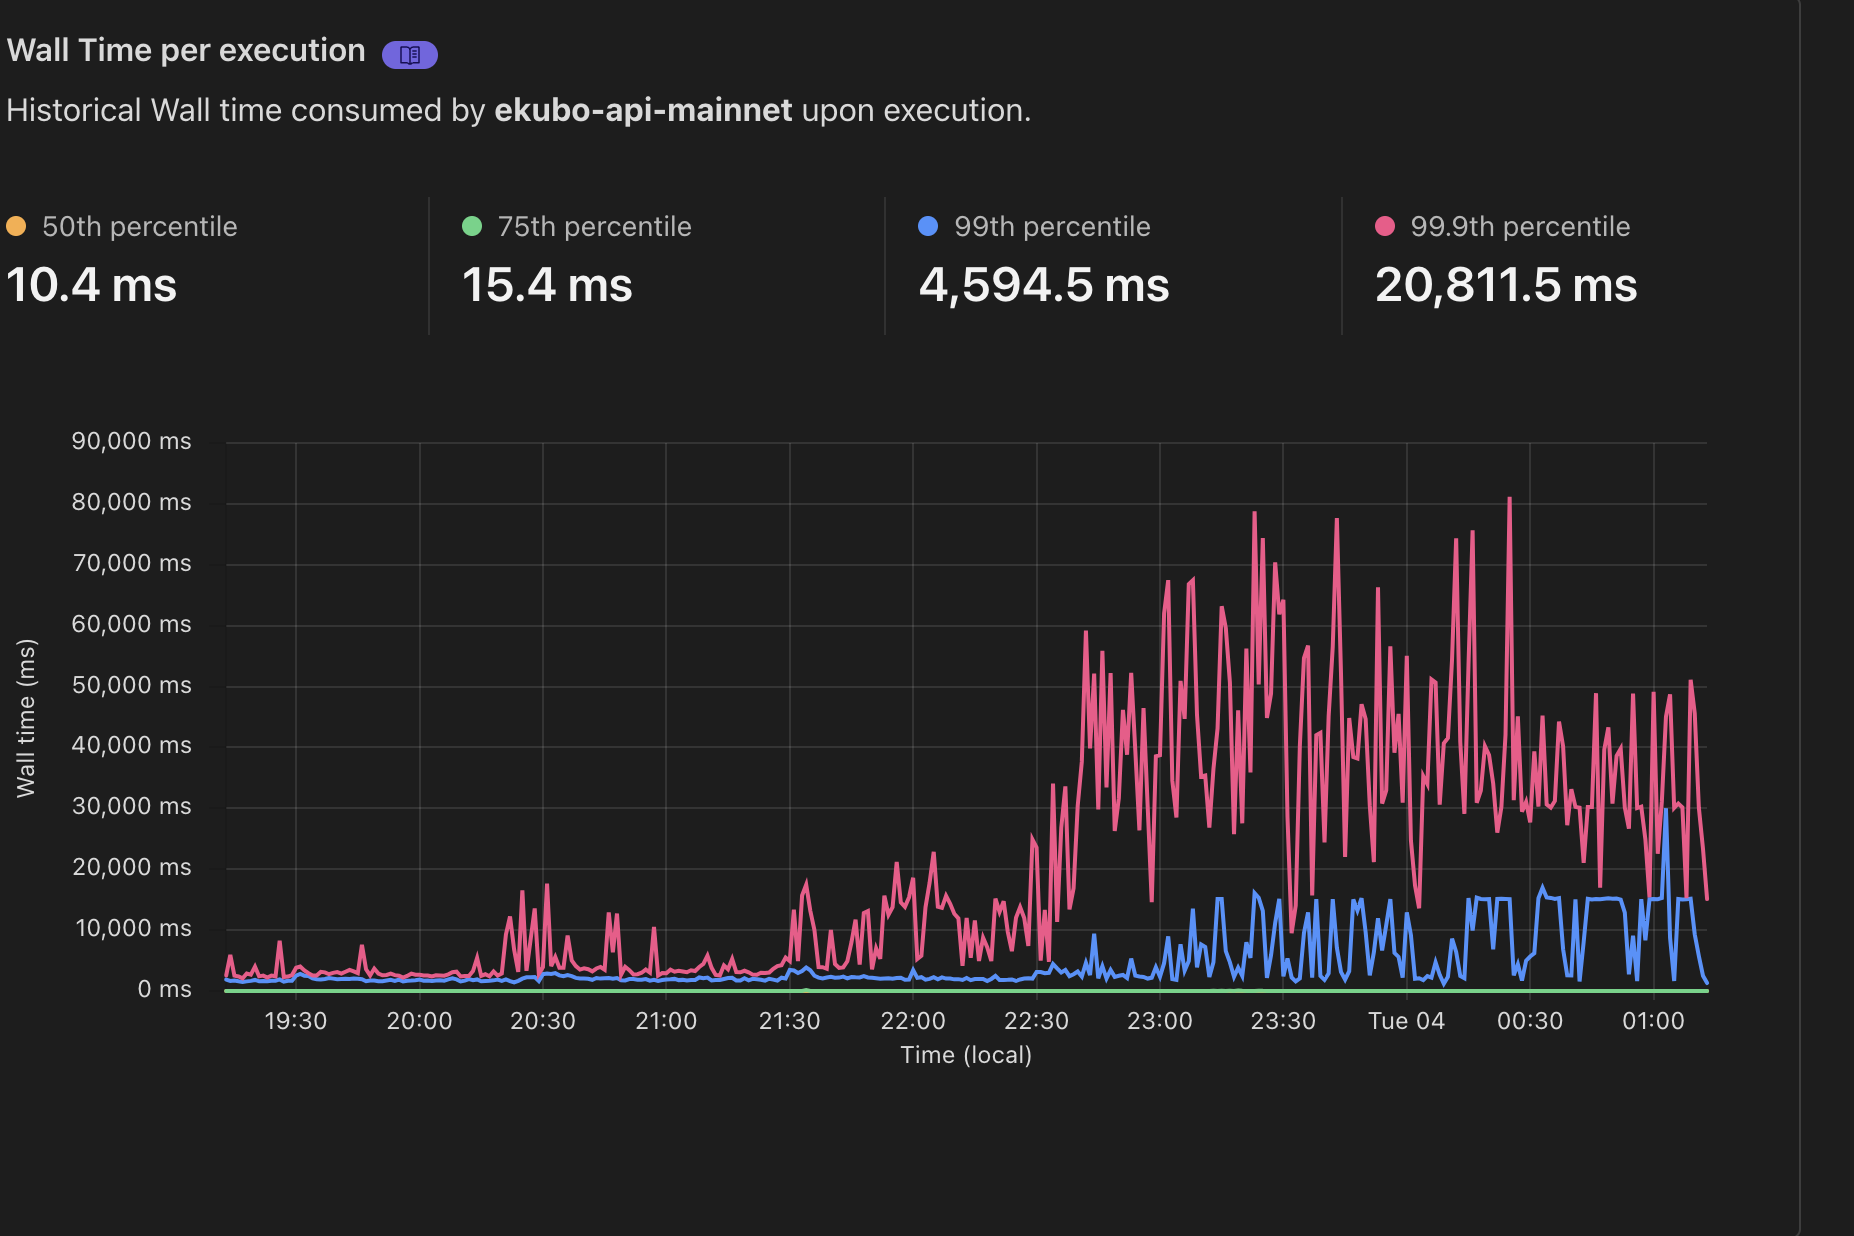Viewport: 1854px width, 1236px height.
Task: Click the 20,811.5 ms value
Action: 1505,287
